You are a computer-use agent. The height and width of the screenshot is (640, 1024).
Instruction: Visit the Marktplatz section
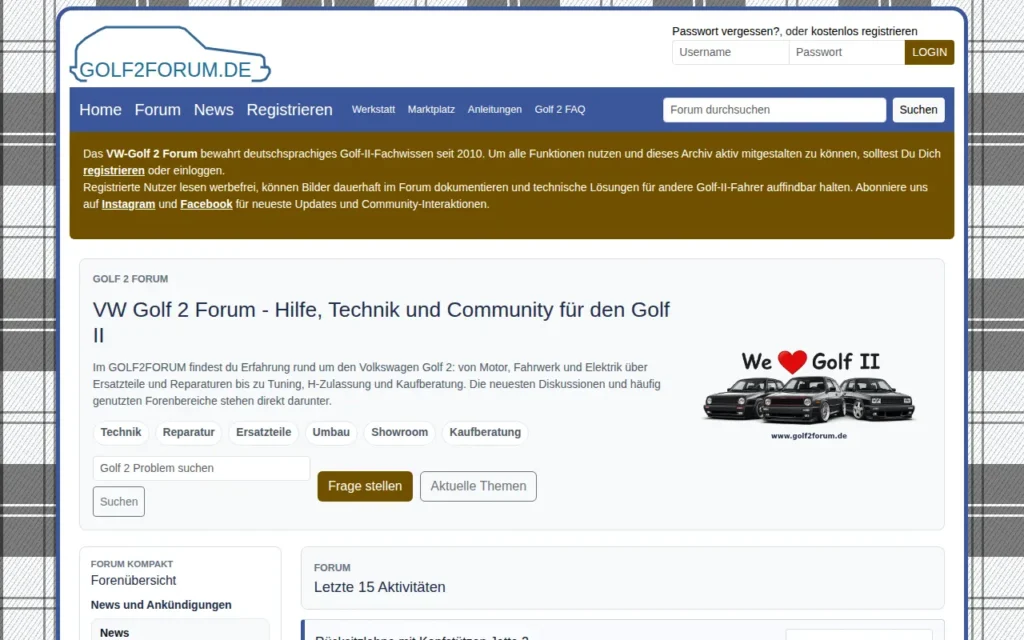point(431,110)
